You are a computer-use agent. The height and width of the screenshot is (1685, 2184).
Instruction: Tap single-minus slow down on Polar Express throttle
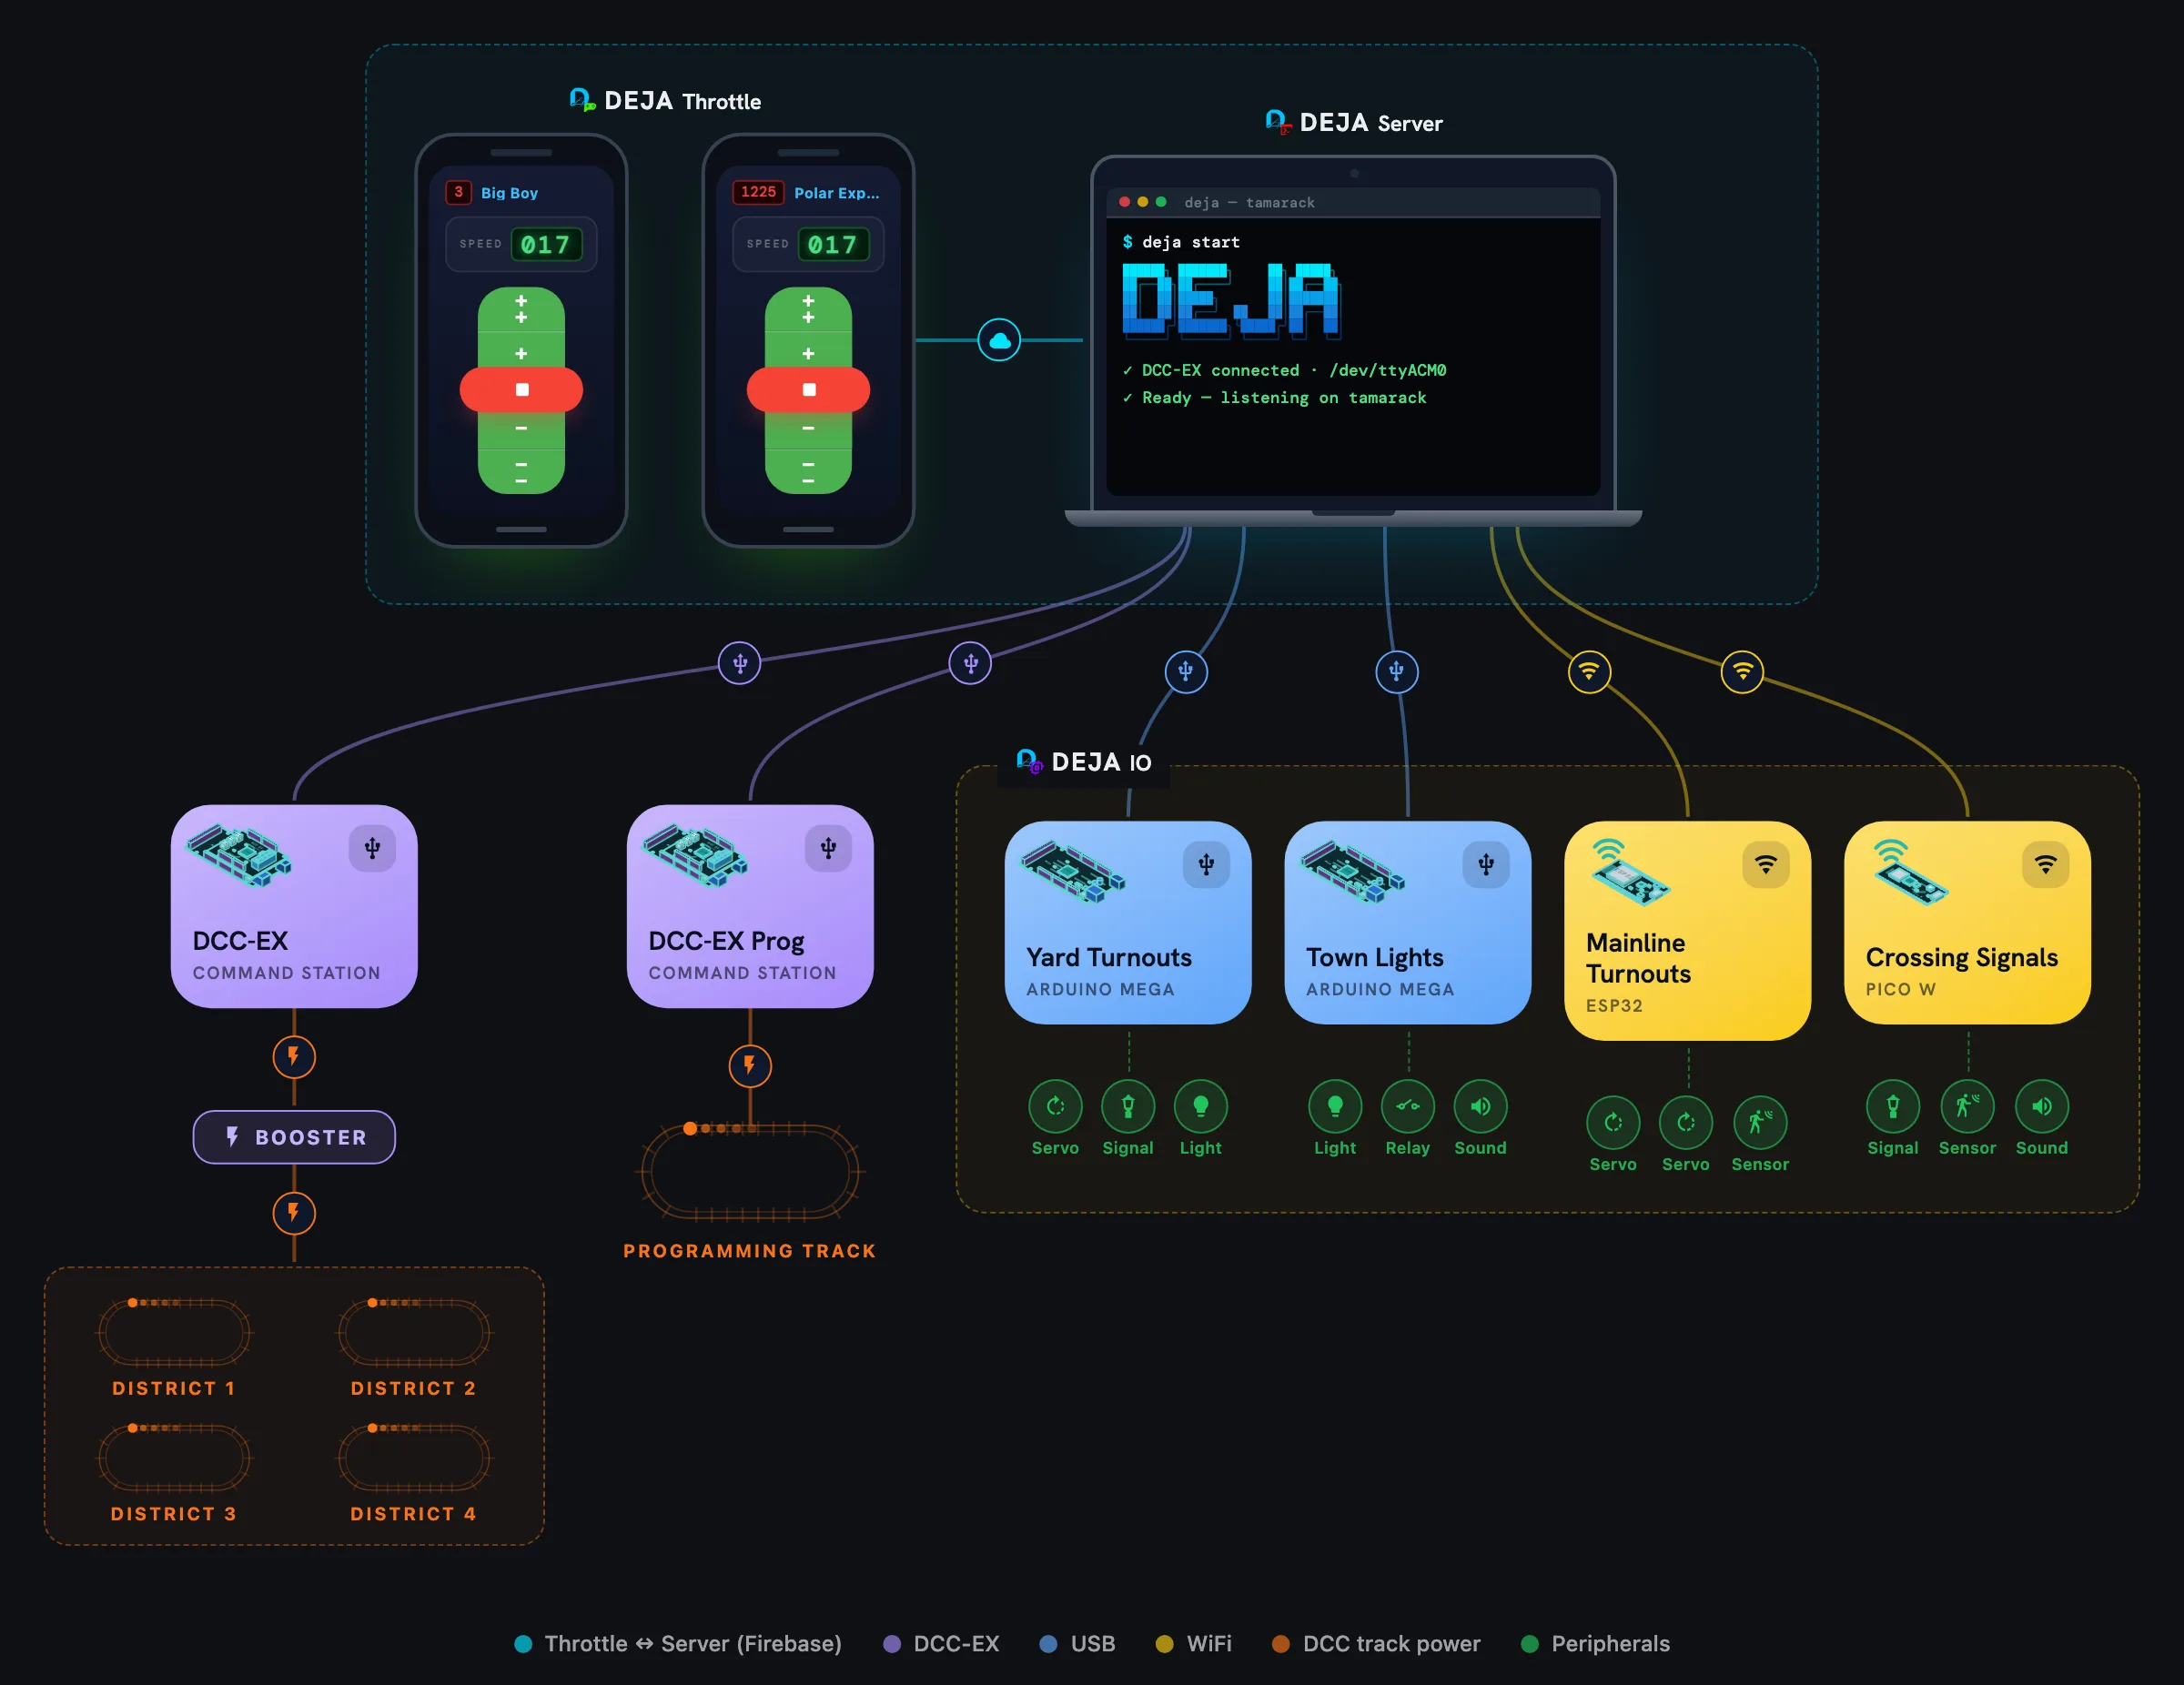pos(808,428)
